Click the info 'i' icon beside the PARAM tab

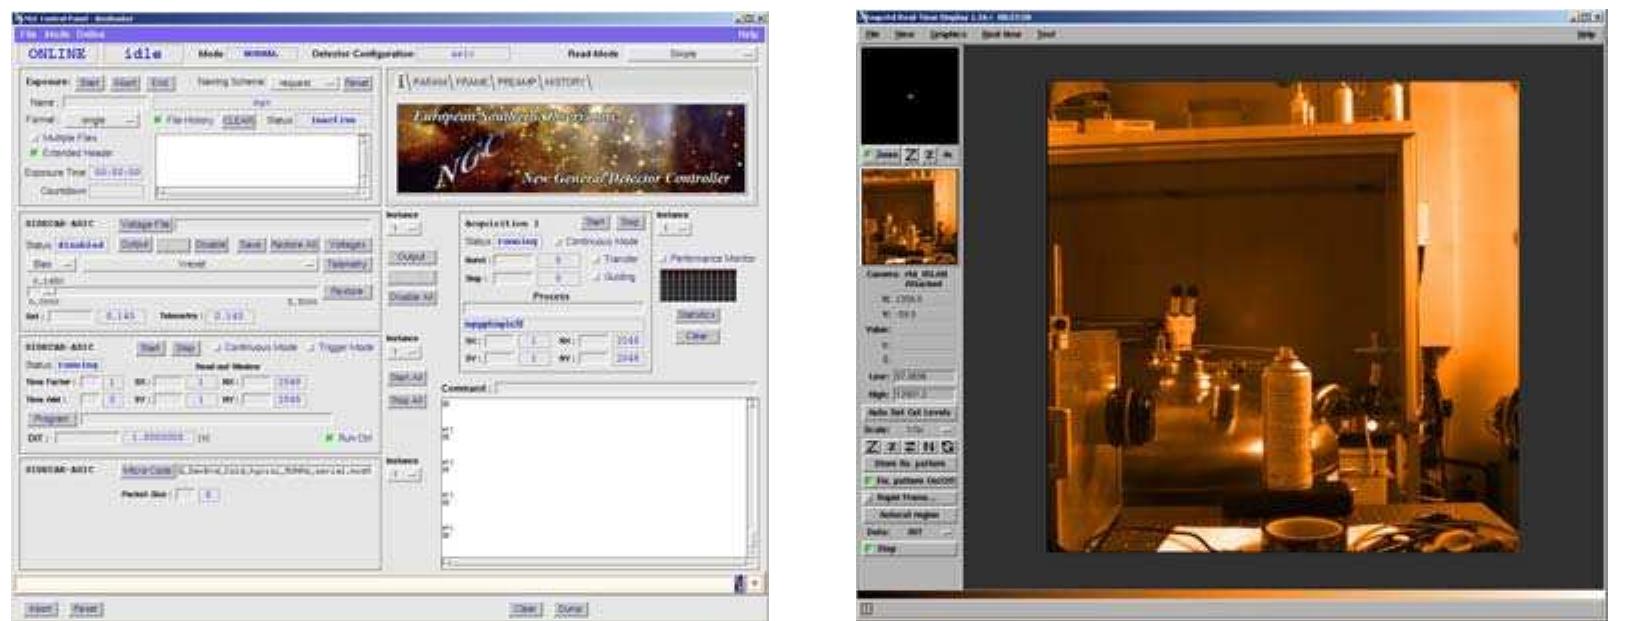(x=403, y=80)
